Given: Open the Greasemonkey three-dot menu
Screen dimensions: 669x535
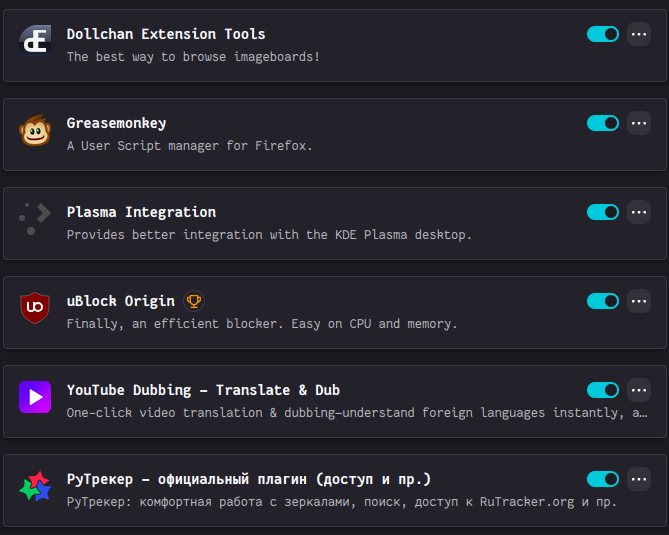Looking at the screenshot, I should [x=639, y=123].
